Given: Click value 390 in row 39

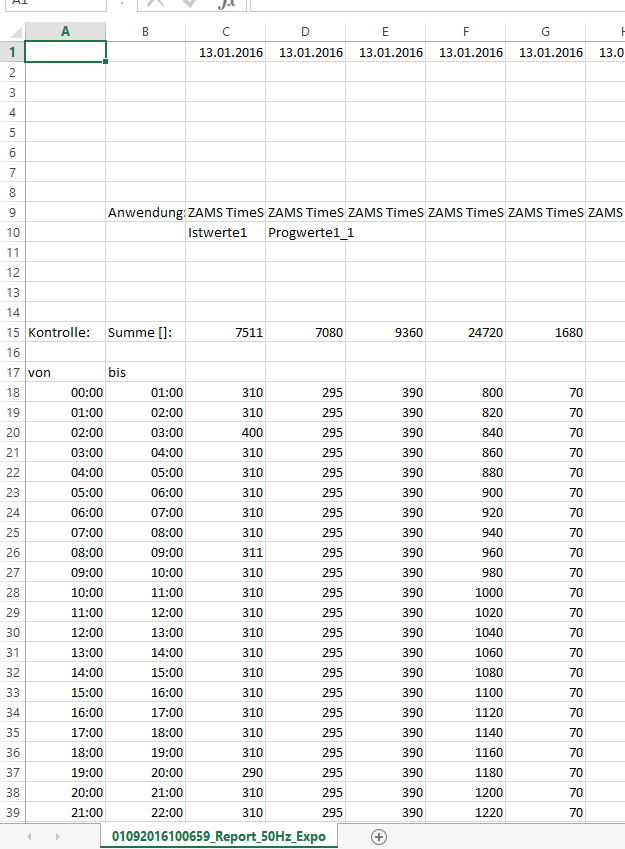Looking at the screenshot, I should (385, 813).
